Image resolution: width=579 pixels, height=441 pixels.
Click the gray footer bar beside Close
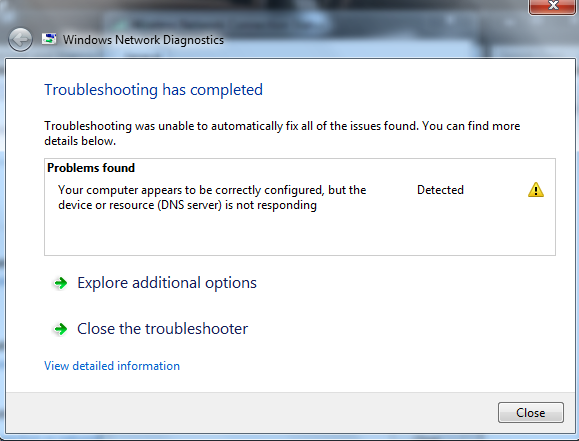click(x=251, y=413)
